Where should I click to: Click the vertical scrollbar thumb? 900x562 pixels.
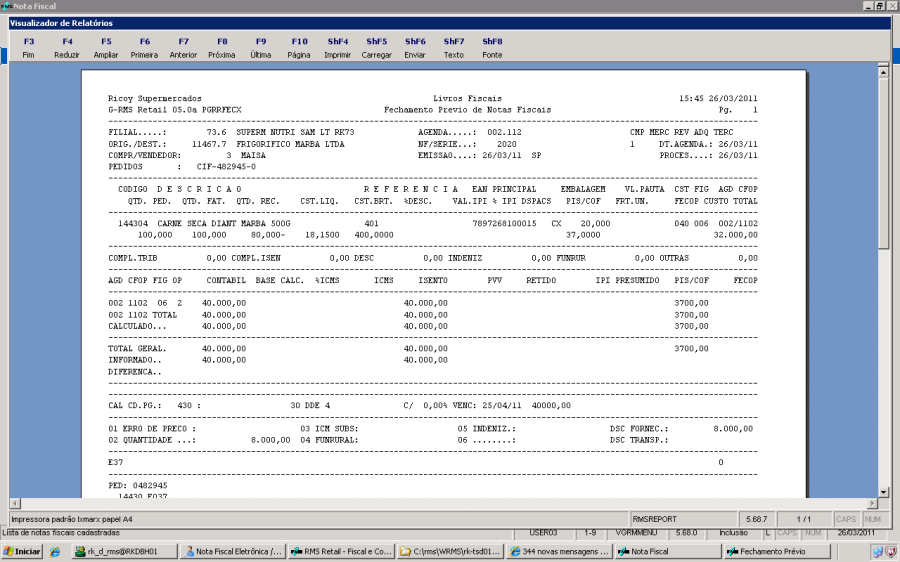pos(883,164)
